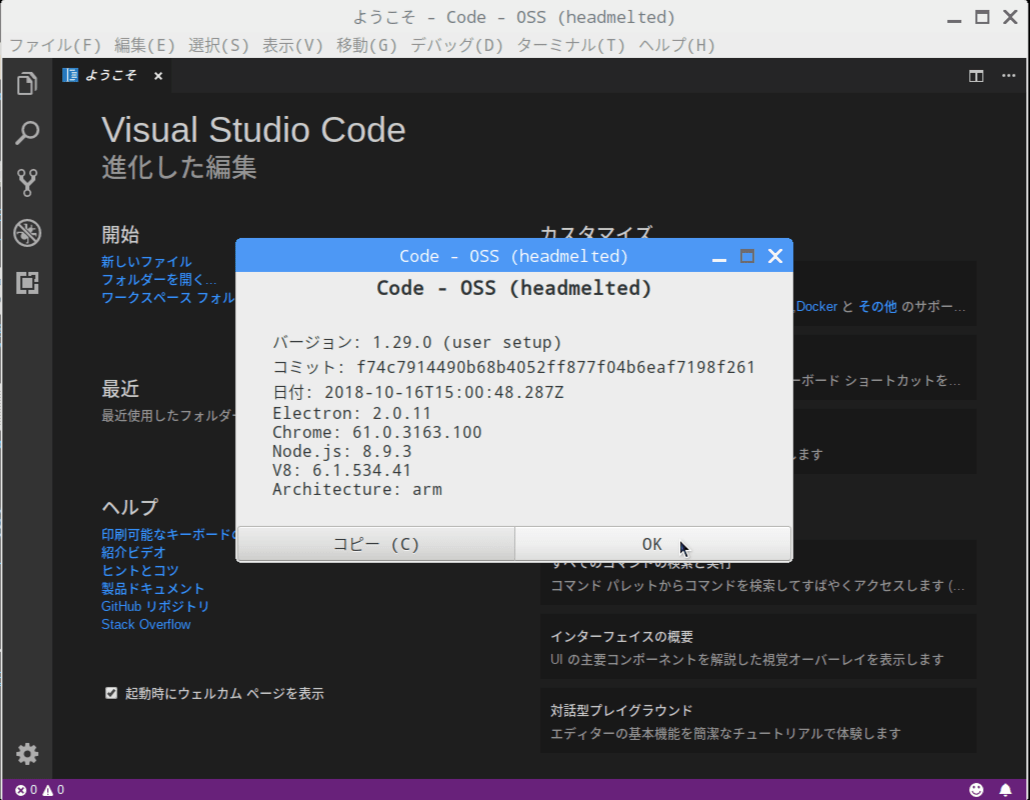Viewport: 1030px width, 800px height.
Task: Click the フォルダーを開く... link
Action: coord(159,280)
